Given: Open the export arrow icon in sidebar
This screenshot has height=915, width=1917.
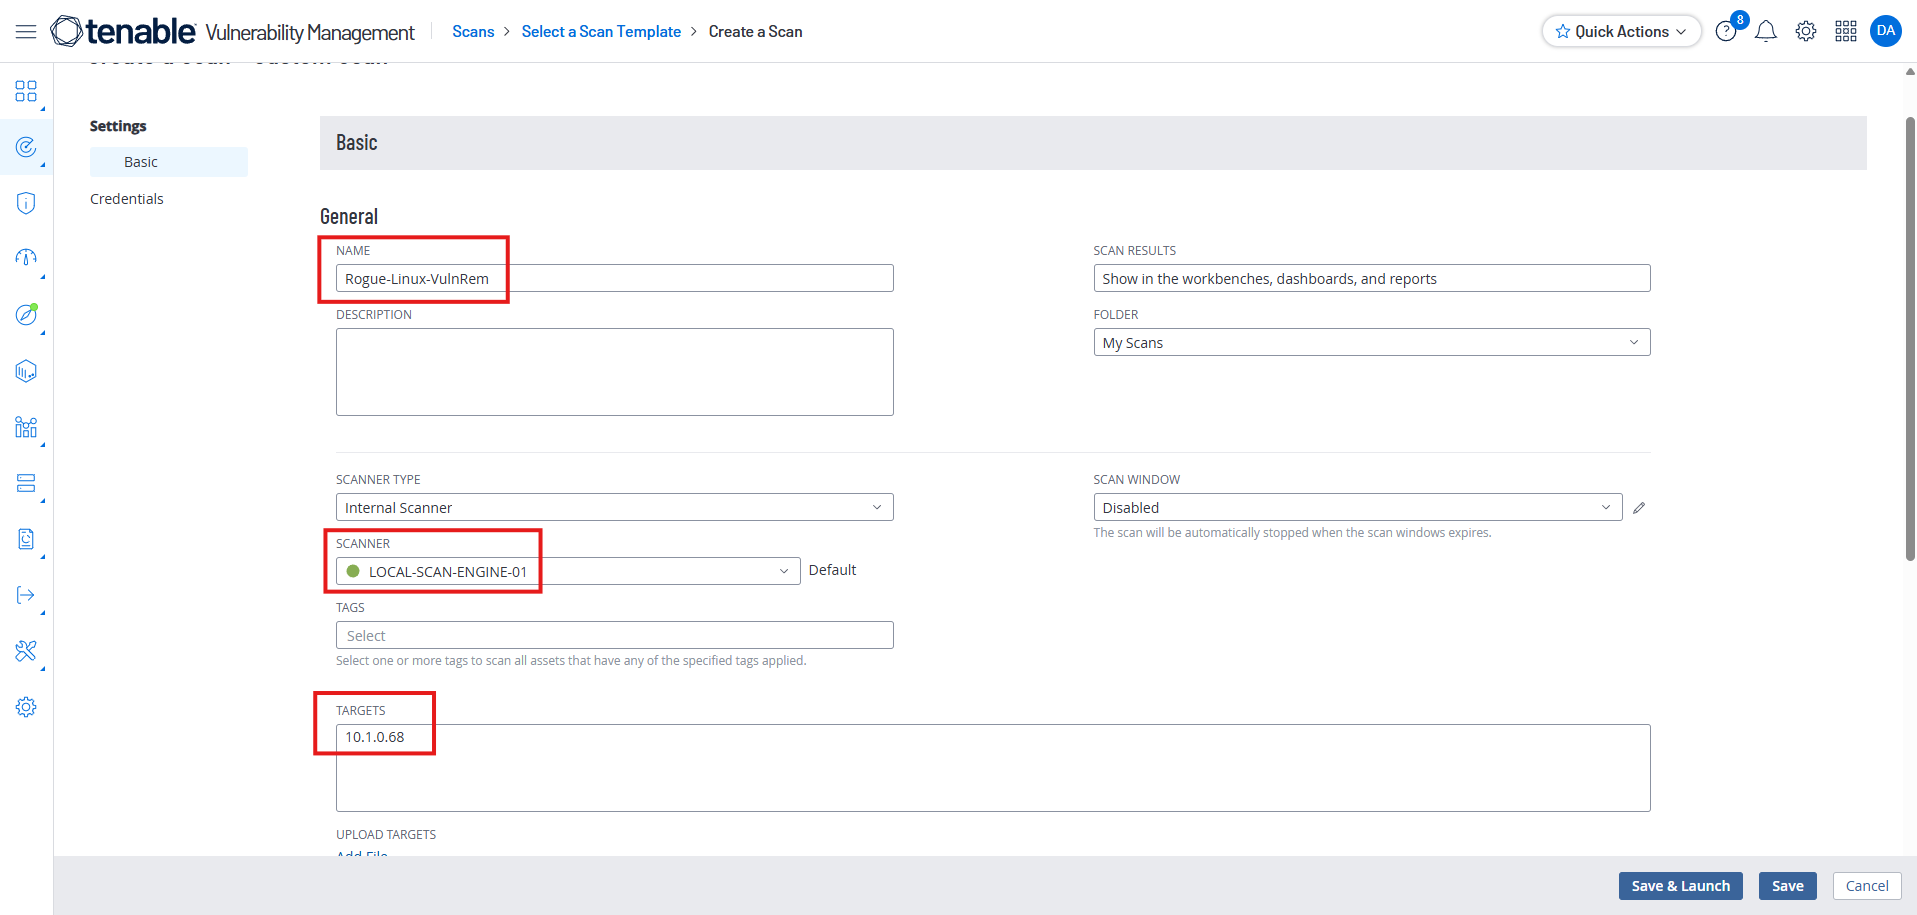Looking at the screenshot, I should (x=26, y=595).
